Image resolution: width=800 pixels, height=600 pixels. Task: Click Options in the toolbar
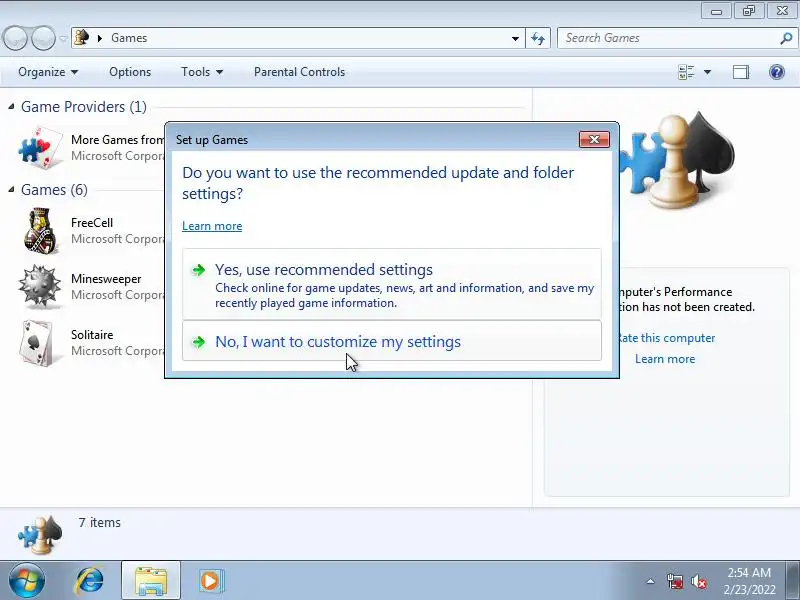[x=130, y=72]
